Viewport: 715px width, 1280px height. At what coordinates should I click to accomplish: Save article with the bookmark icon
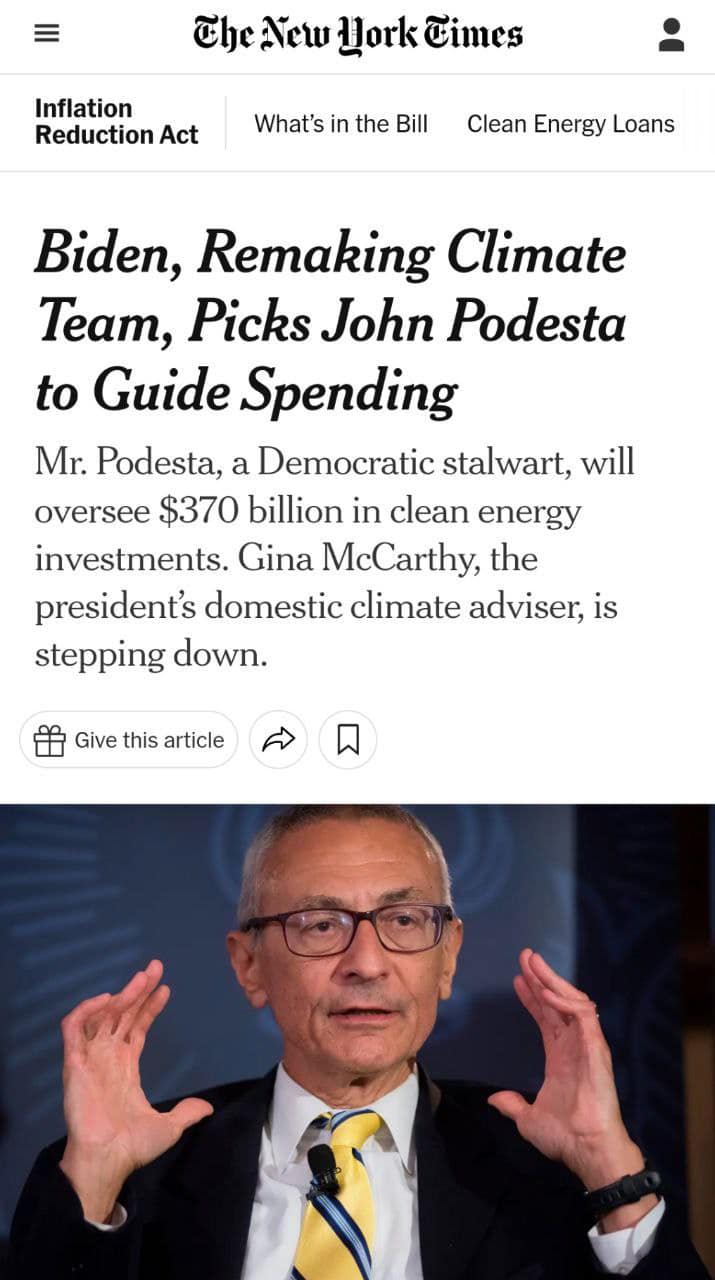click(348, 740)
